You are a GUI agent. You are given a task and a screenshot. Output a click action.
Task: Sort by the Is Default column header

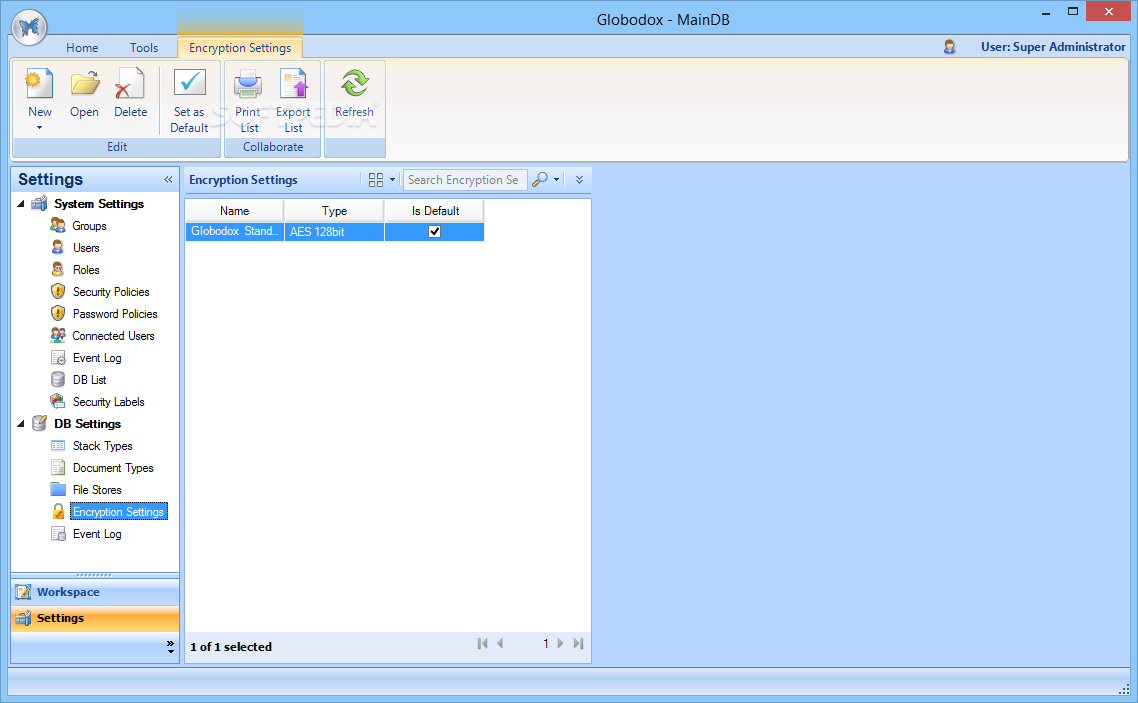[435, 211]
